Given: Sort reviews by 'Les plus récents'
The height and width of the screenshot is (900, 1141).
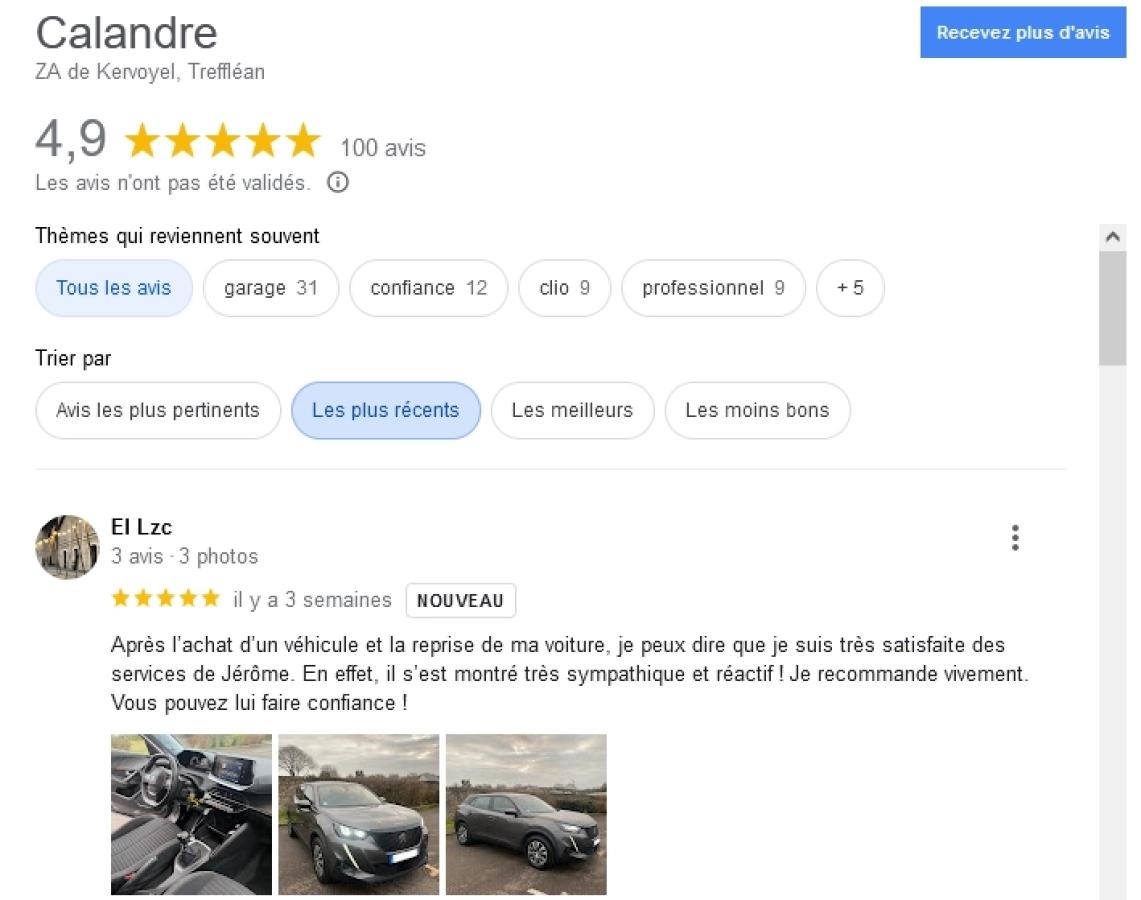Looking at the screenshot, I should [x=386, y=410].
